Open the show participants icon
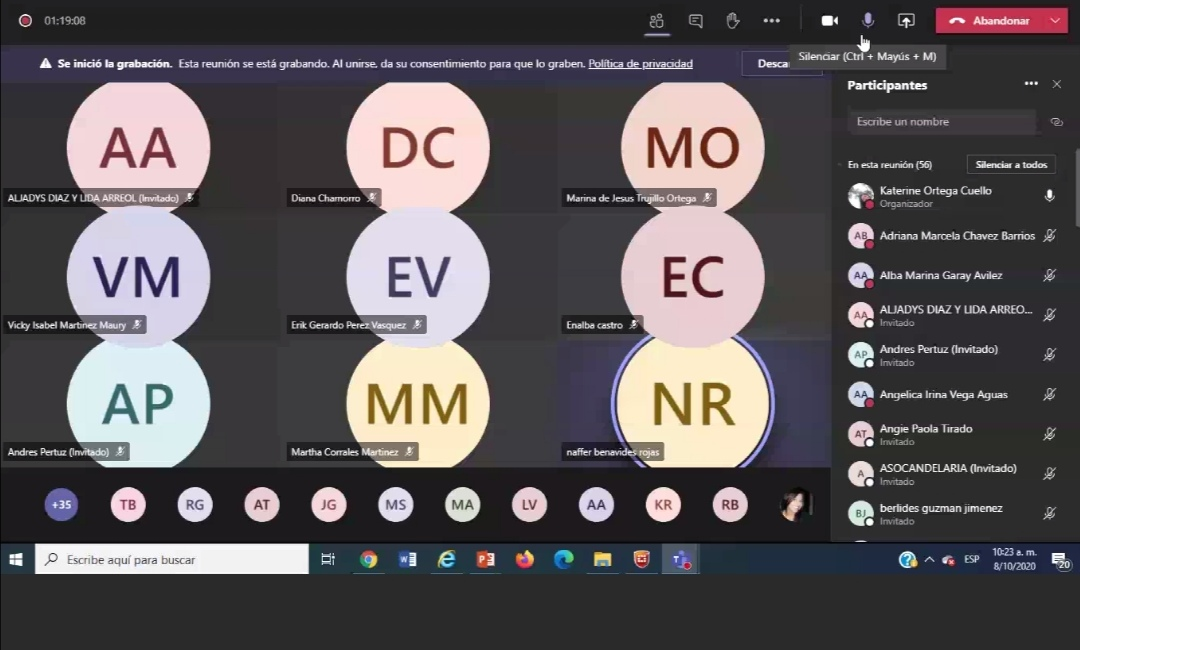 656,21
